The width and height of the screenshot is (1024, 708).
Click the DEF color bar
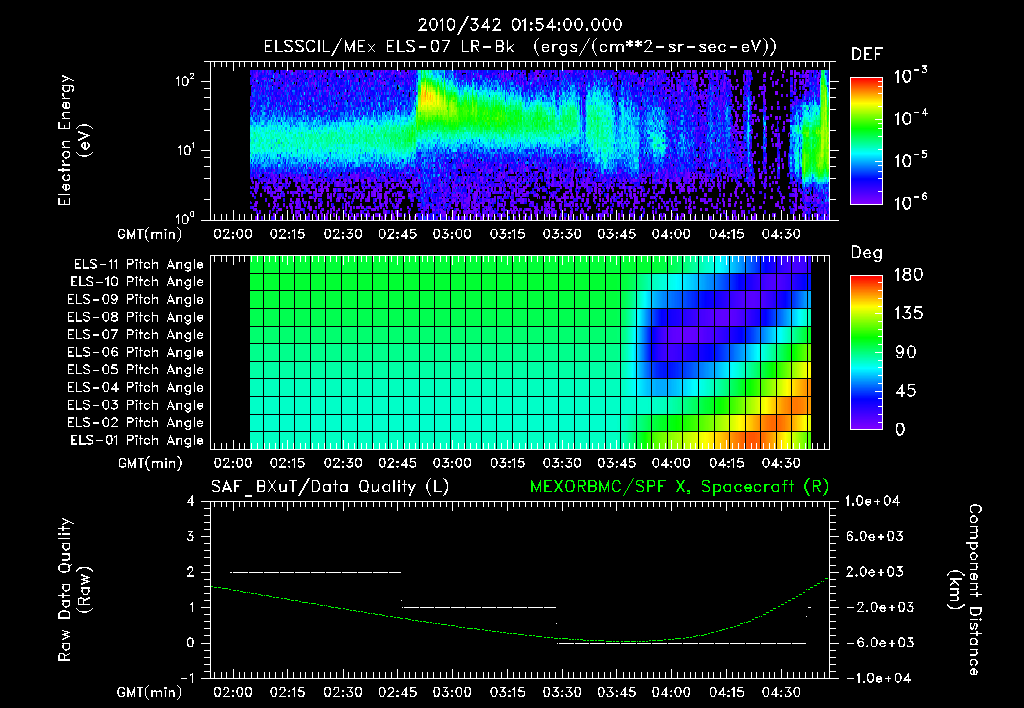866,141
